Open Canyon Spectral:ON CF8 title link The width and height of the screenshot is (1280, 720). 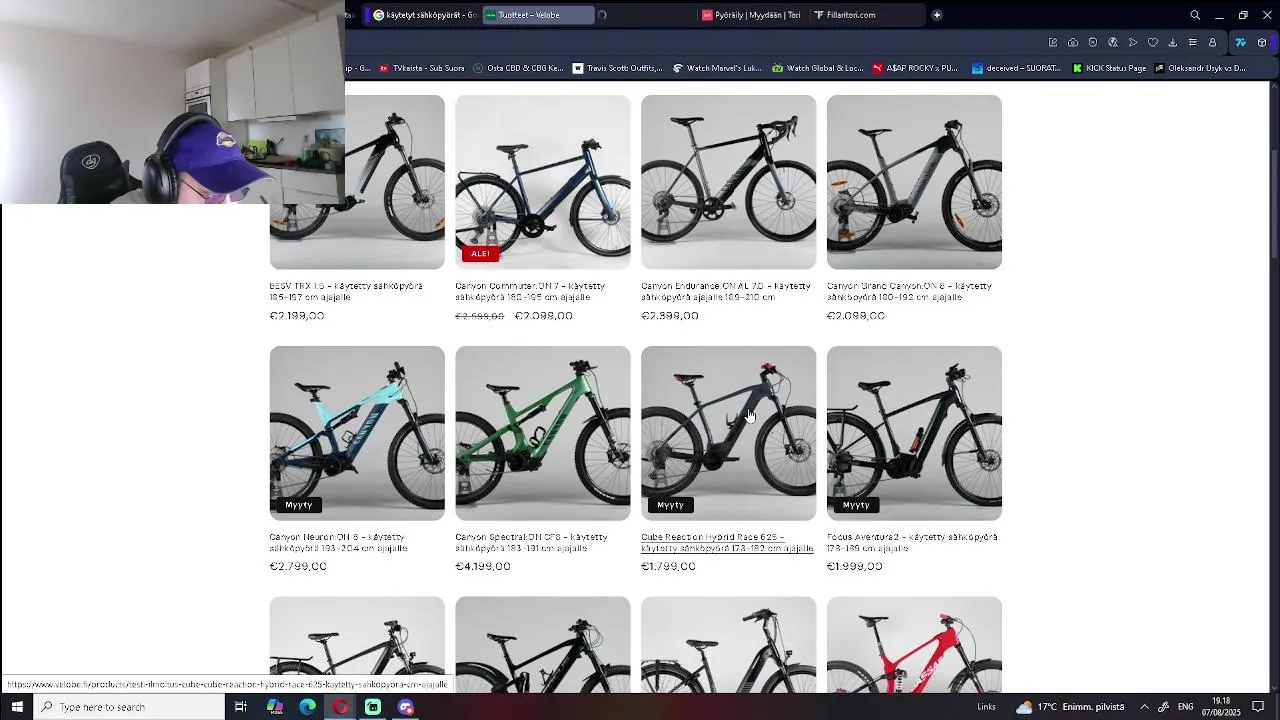click(531, 542)
